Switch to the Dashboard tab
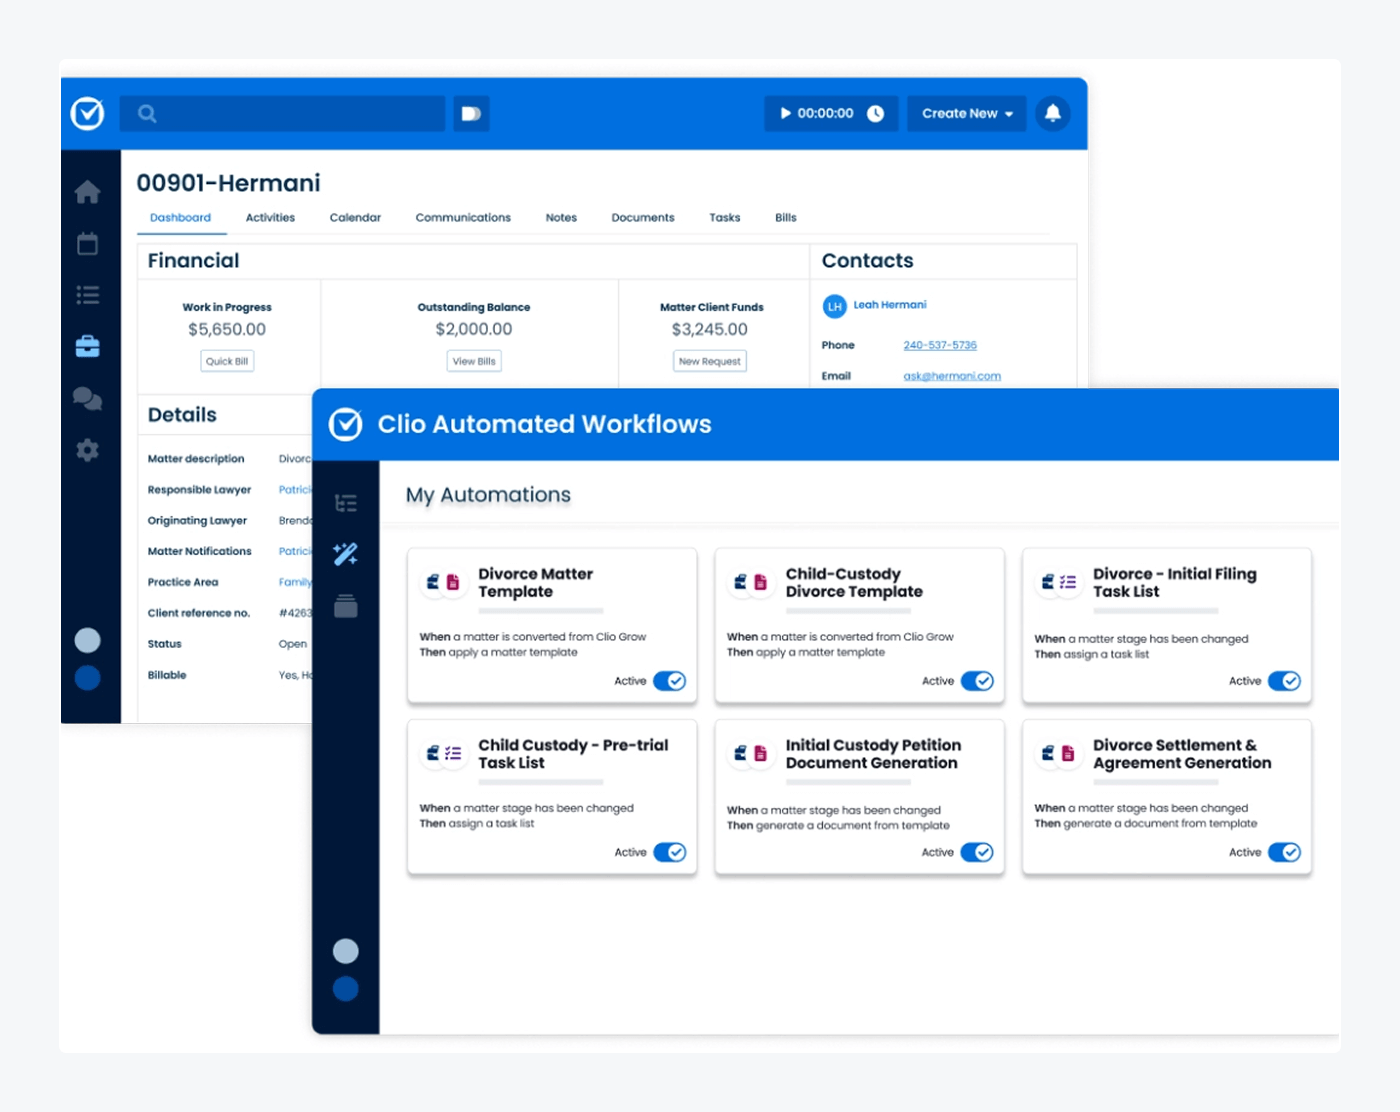Screen dimensions: 1400x1112 181,218
